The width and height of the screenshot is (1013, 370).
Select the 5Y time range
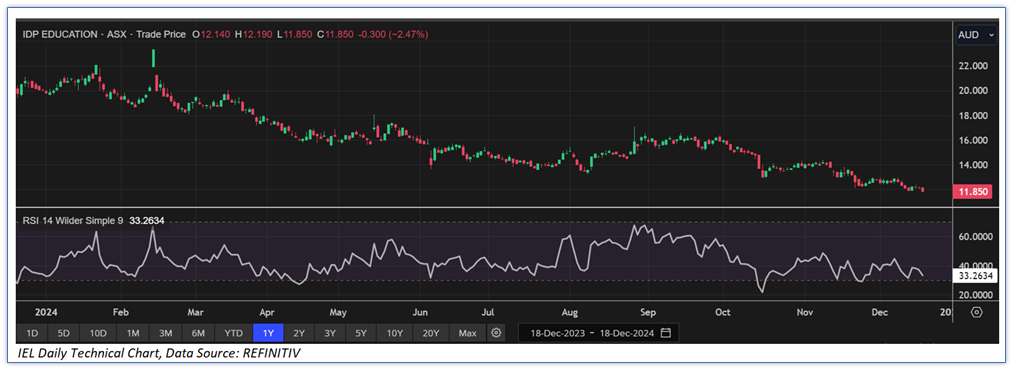(361, 333)
